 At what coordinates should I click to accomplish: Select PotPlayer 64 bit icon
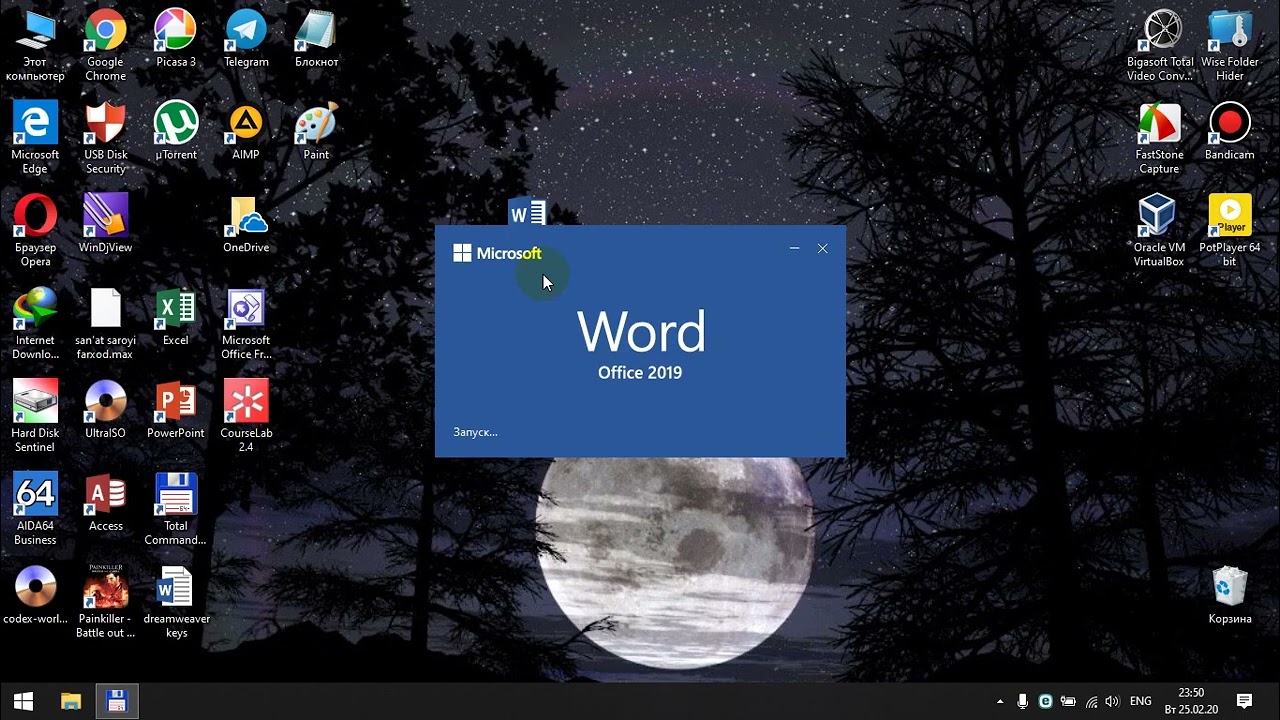(x=1230, y=232)
